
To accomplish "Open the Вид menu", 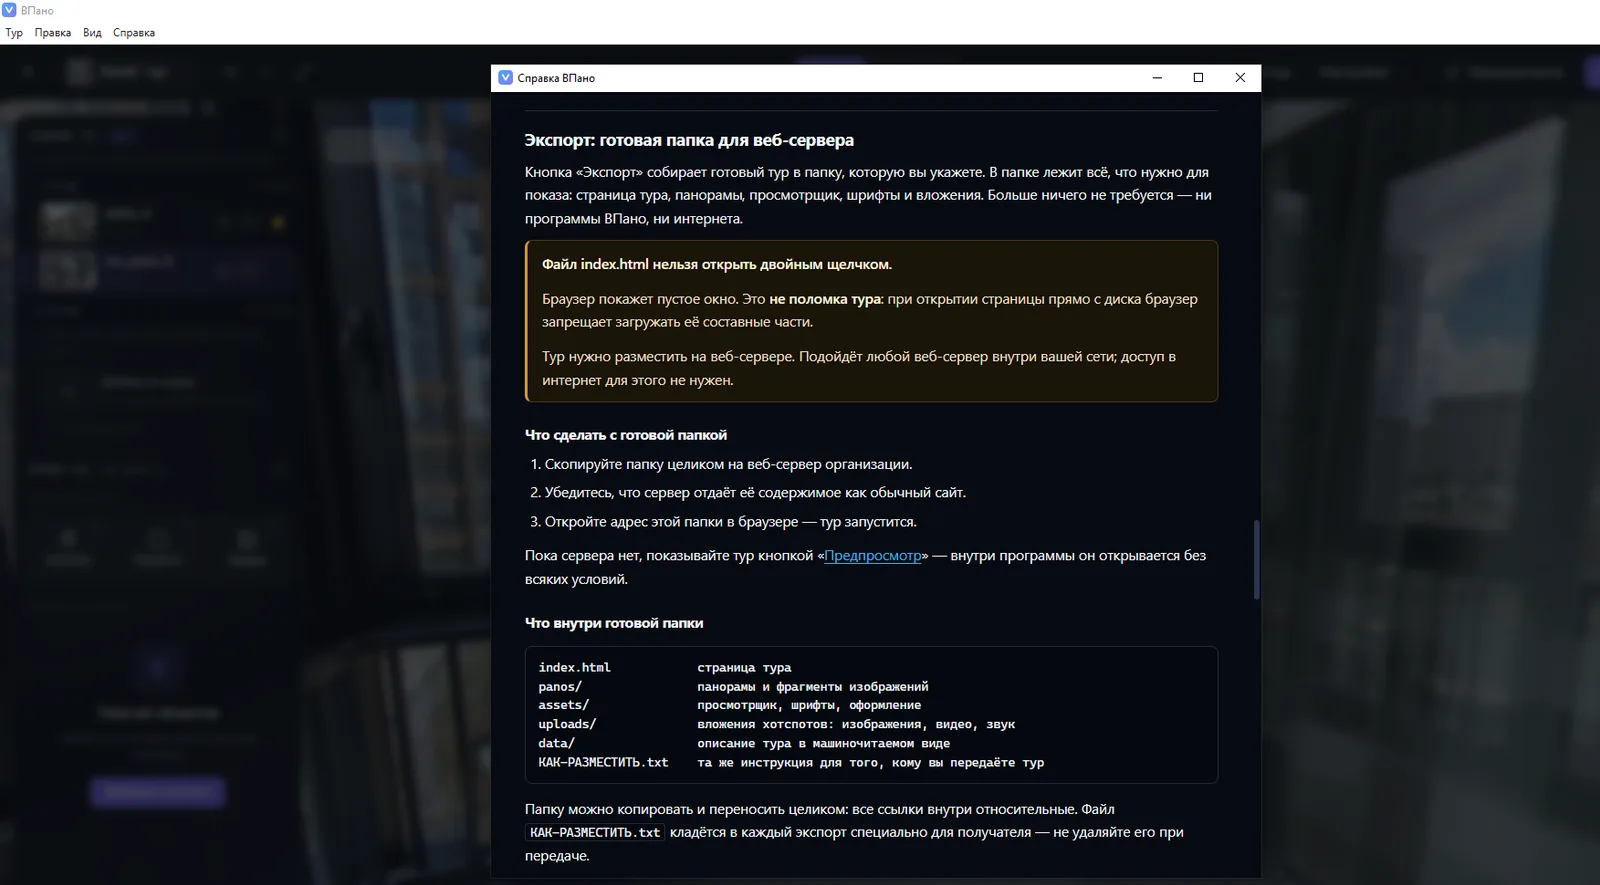I will click(x=92, y=33).
